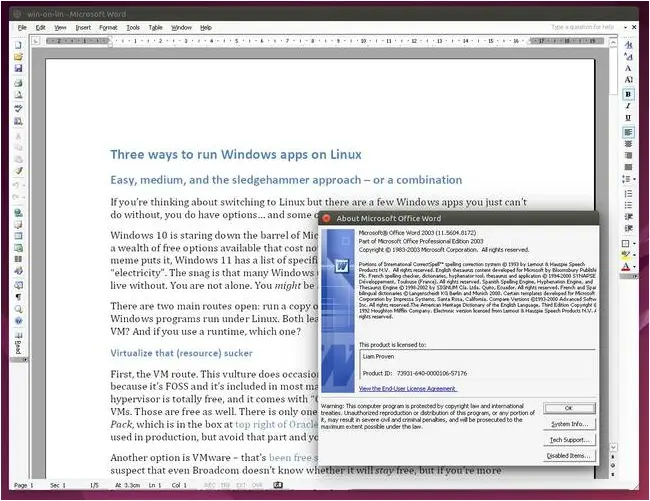Screen dimensions: 650x501
Task: Click the Print icon in left toolbar
Action: point(18,83)
